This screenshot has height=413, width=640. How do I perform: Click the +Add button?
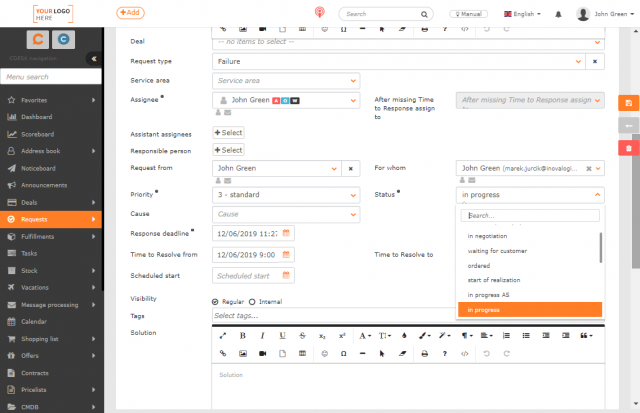pyautogui.click(x=130, y=13)
